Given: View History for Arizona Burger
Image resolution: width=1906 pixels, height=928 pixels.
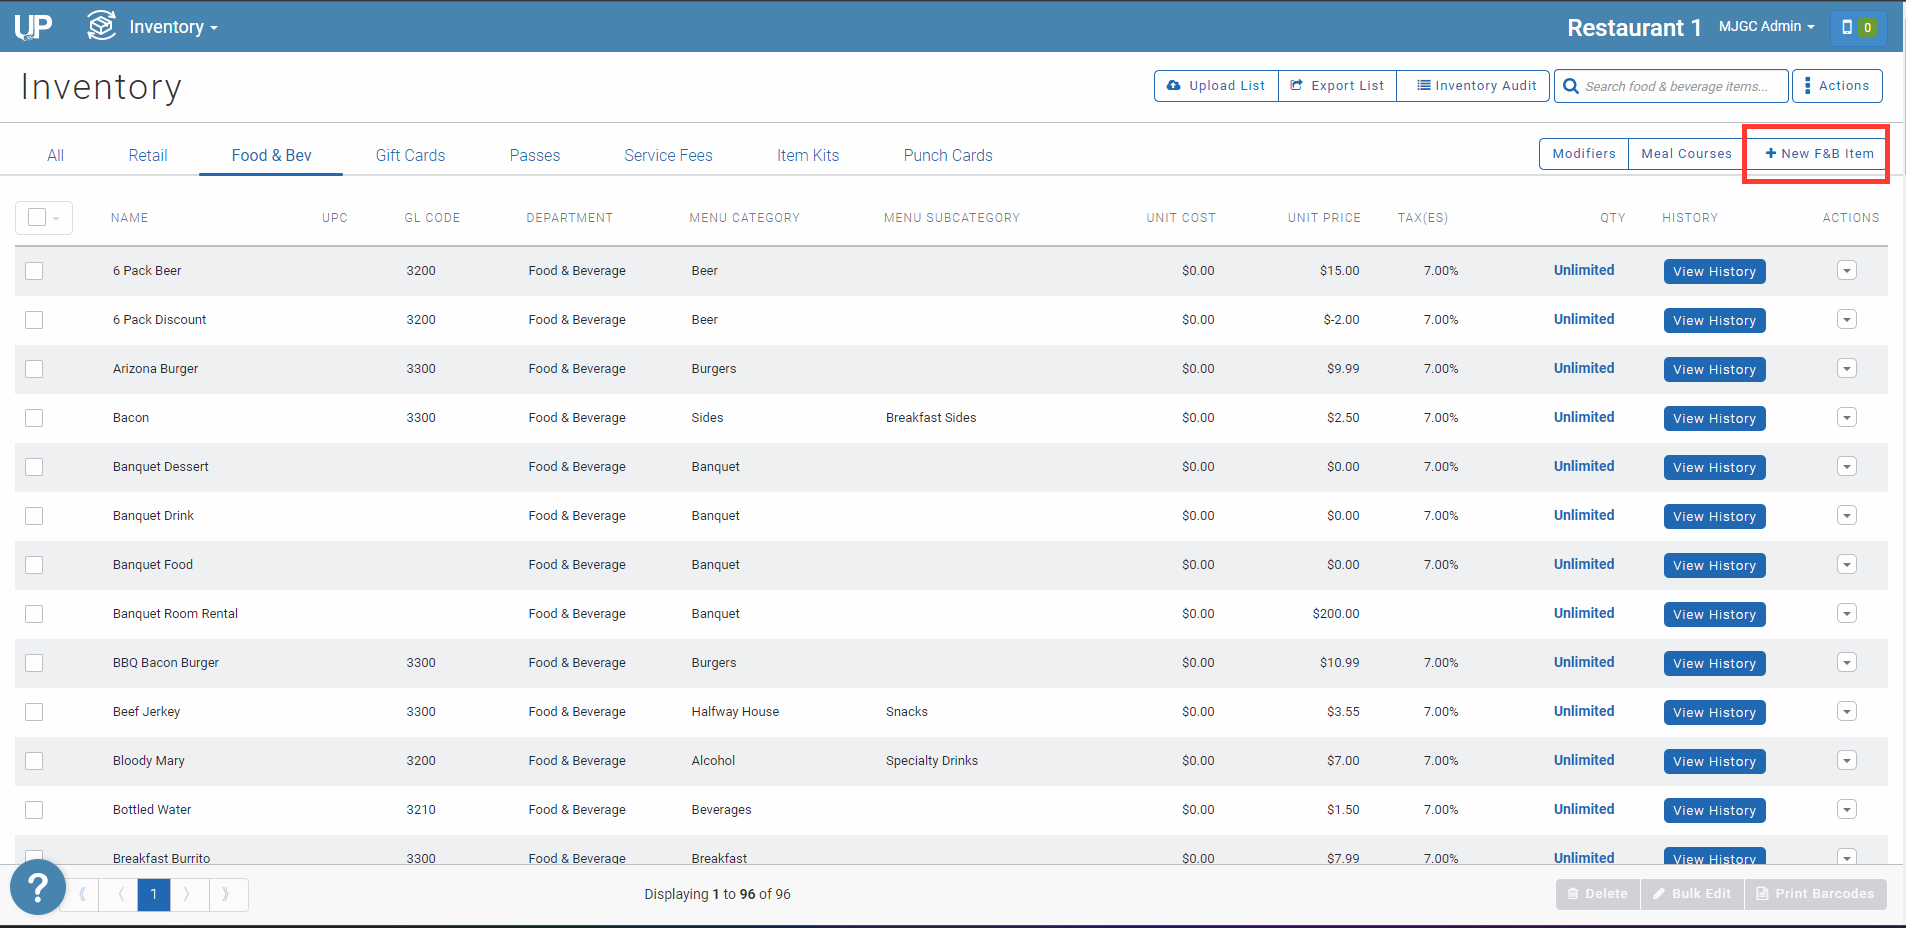Looking at the screenshot, I should (x=1714, y=369).
